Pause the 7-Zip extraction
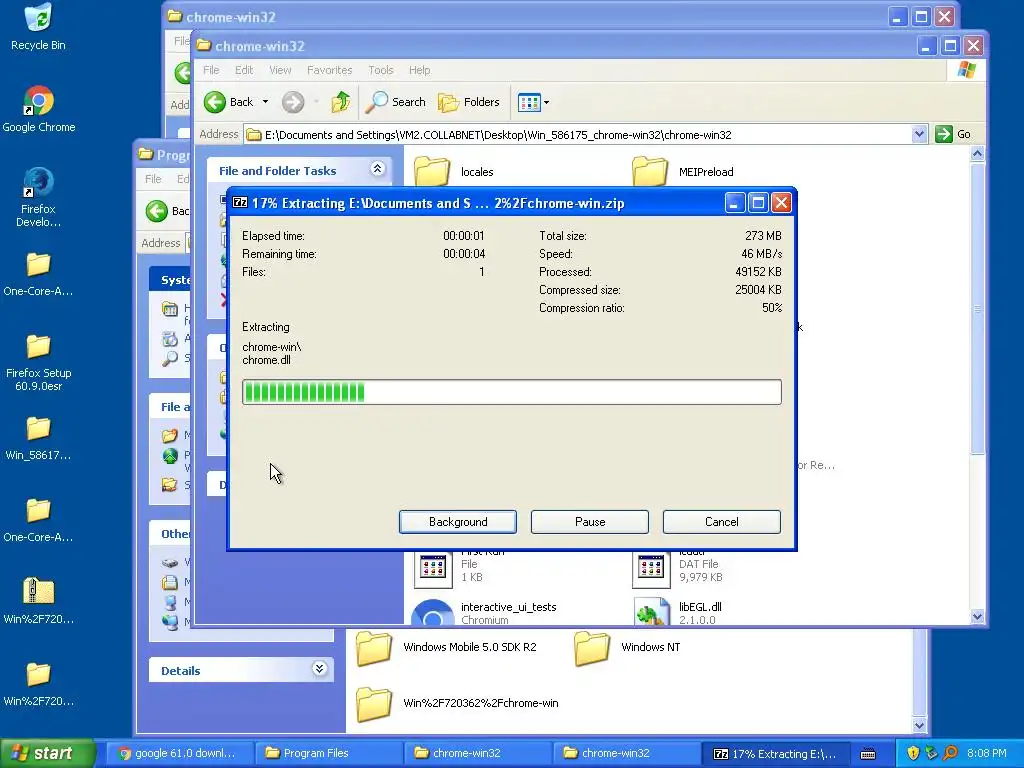This screenshot has width=1024, height=768. pyautogui.click(x=590, y=522)
